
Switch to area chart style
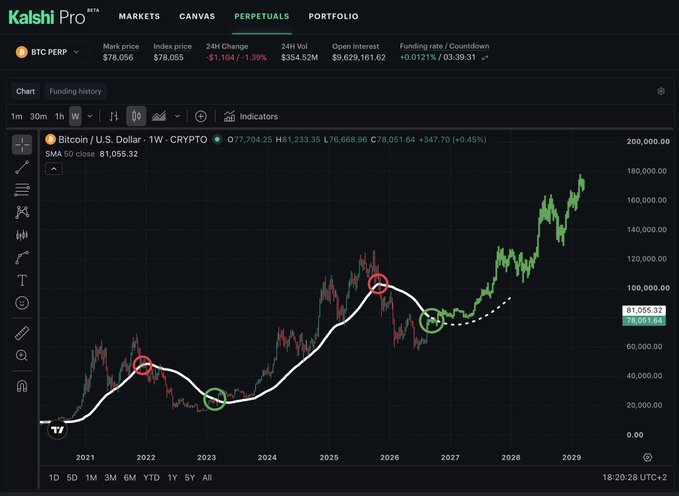(x=158, y=116)
